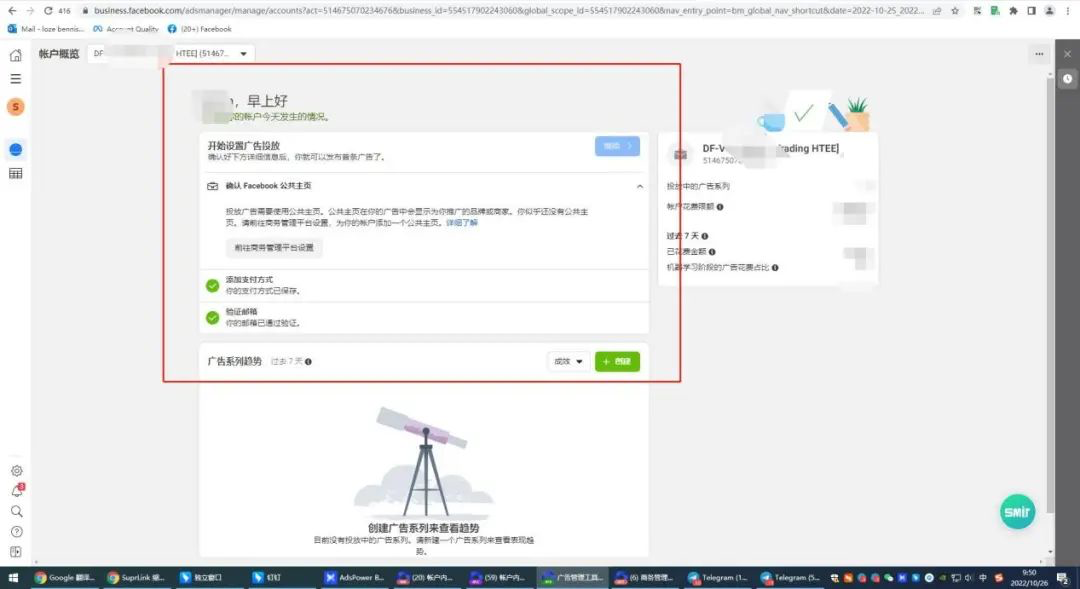Click the green 创建 button

(617, 361)
